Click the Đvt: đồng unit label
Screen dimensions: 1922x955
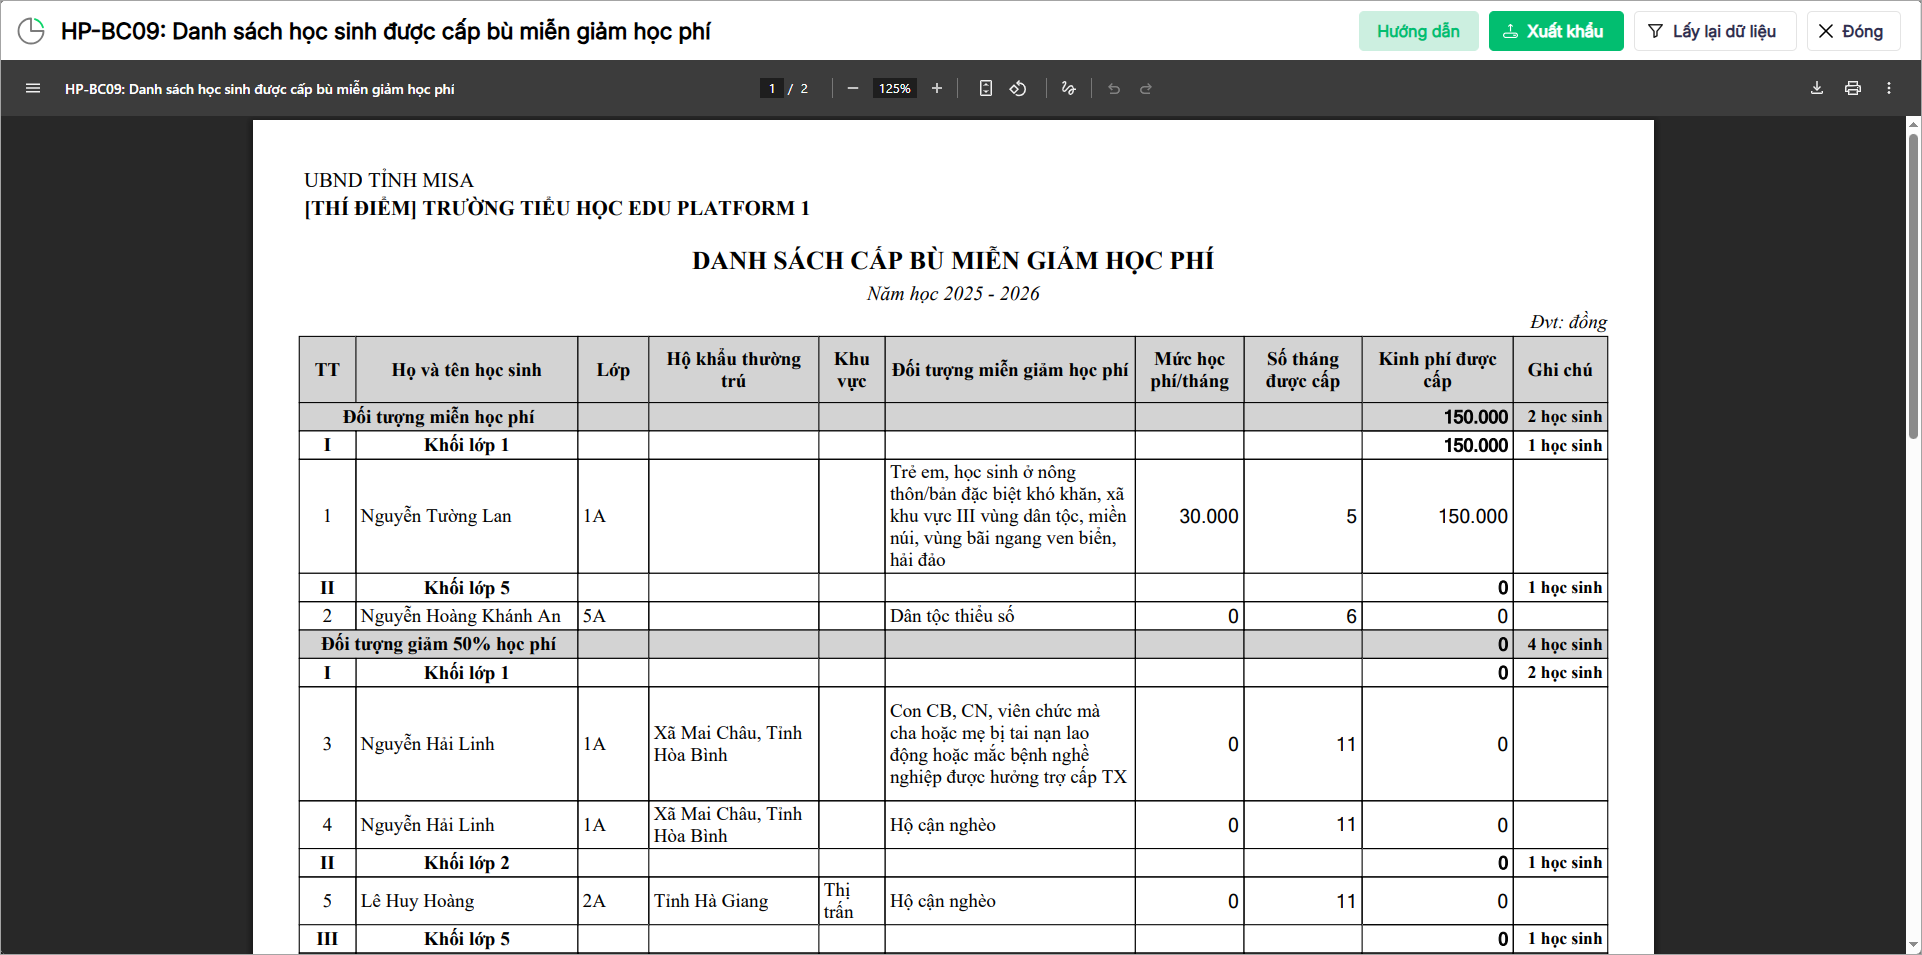point(1568,322)
